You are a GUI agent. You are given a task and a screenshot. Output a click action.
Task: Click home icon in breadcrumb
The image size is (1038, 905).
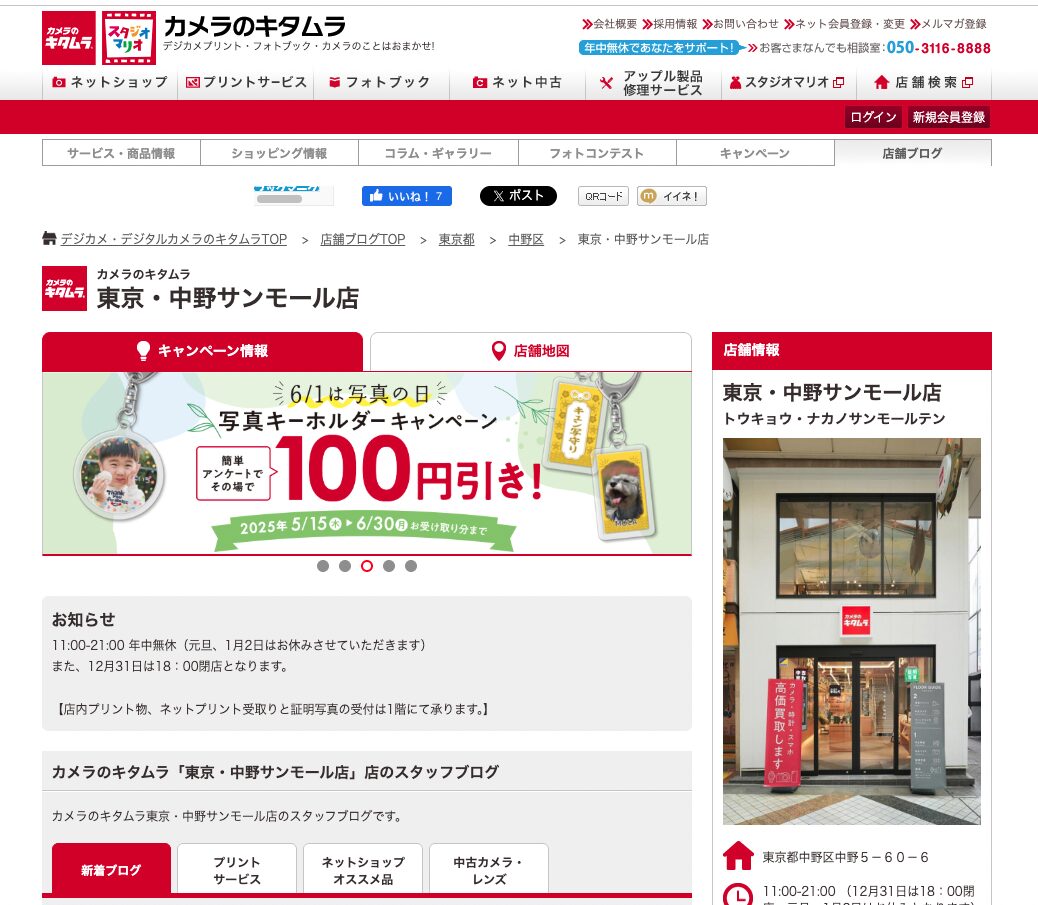(x=49, y=238)
